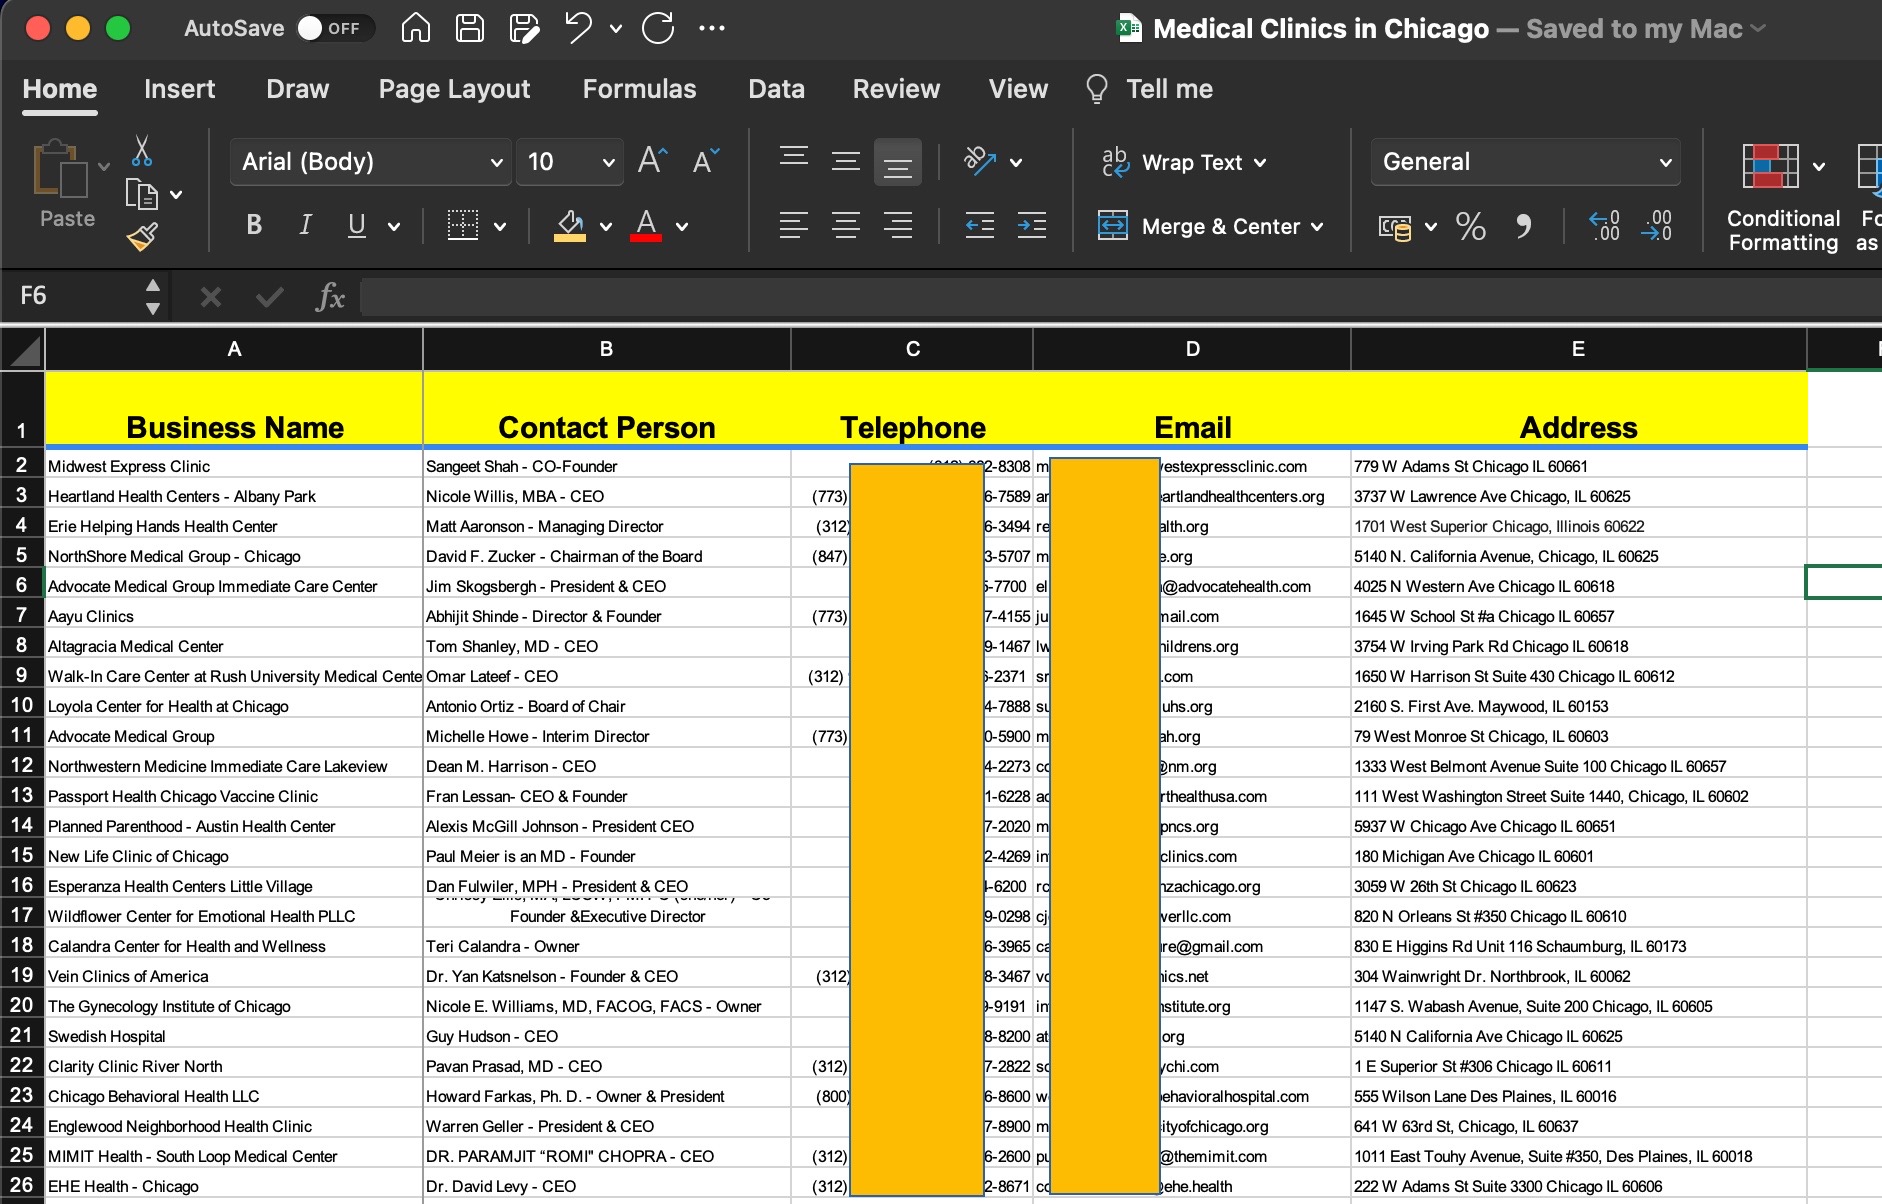Select Center horizontal alignment icon
Screen dimensions: 1882x1204
(x=846, y=225)
